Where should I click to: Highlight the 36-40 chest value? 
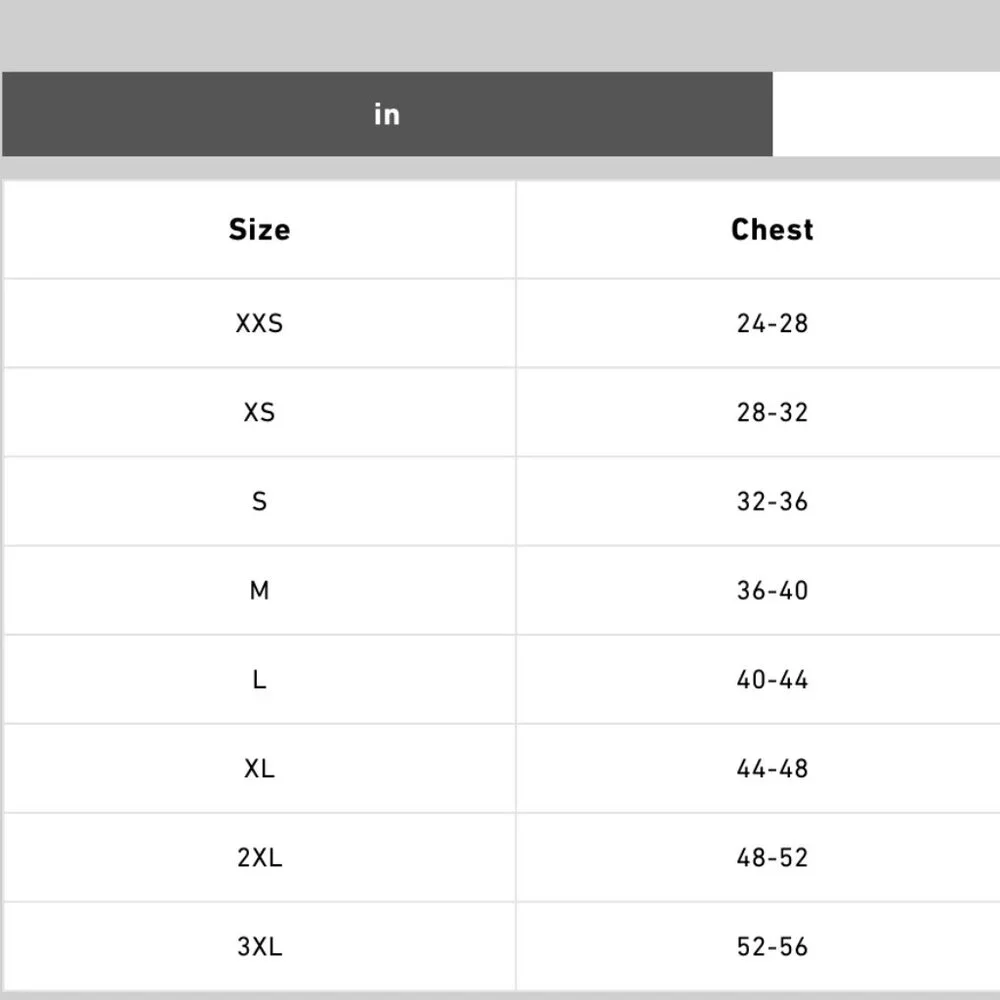tap(772, 591)
